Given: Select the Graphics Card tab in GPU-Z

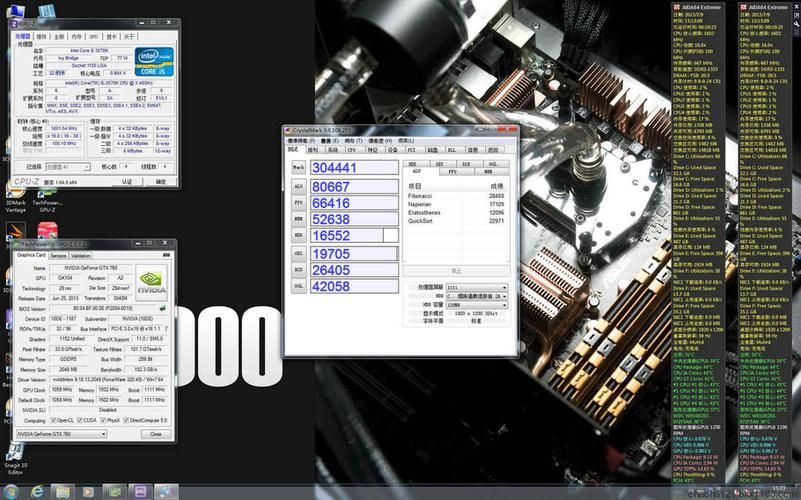Looking at the screenshot, I should [31, 255].
